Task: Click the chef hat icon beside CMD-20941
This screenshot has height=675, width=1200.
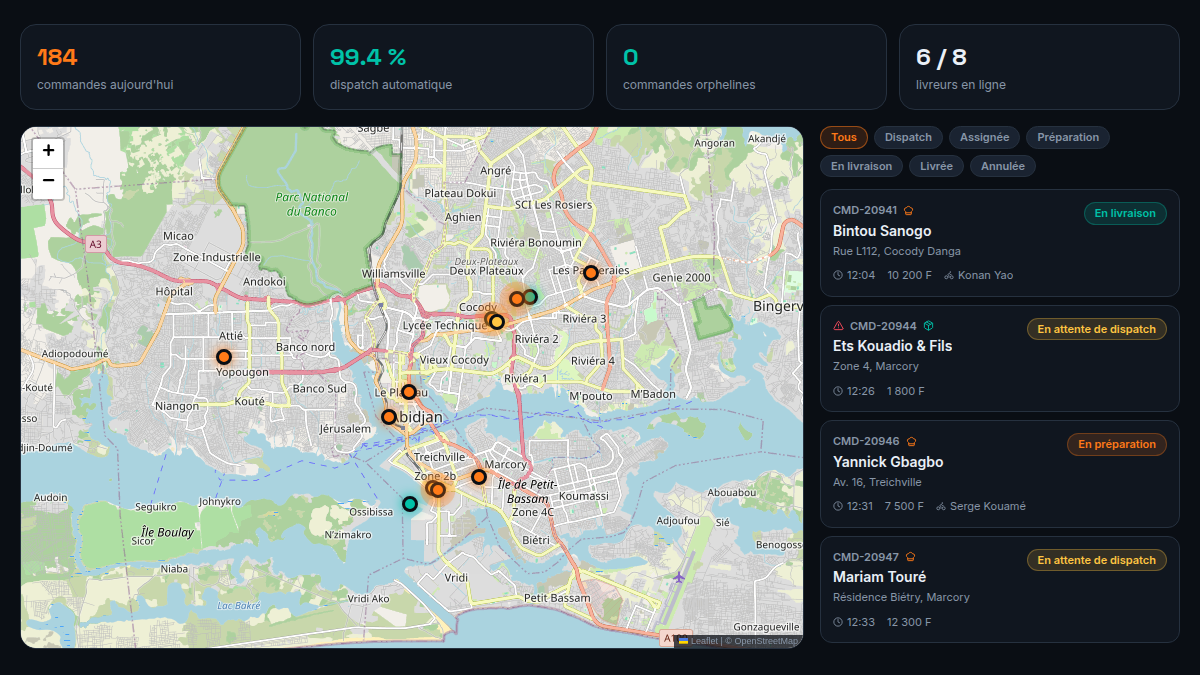Action: (909, 211)
